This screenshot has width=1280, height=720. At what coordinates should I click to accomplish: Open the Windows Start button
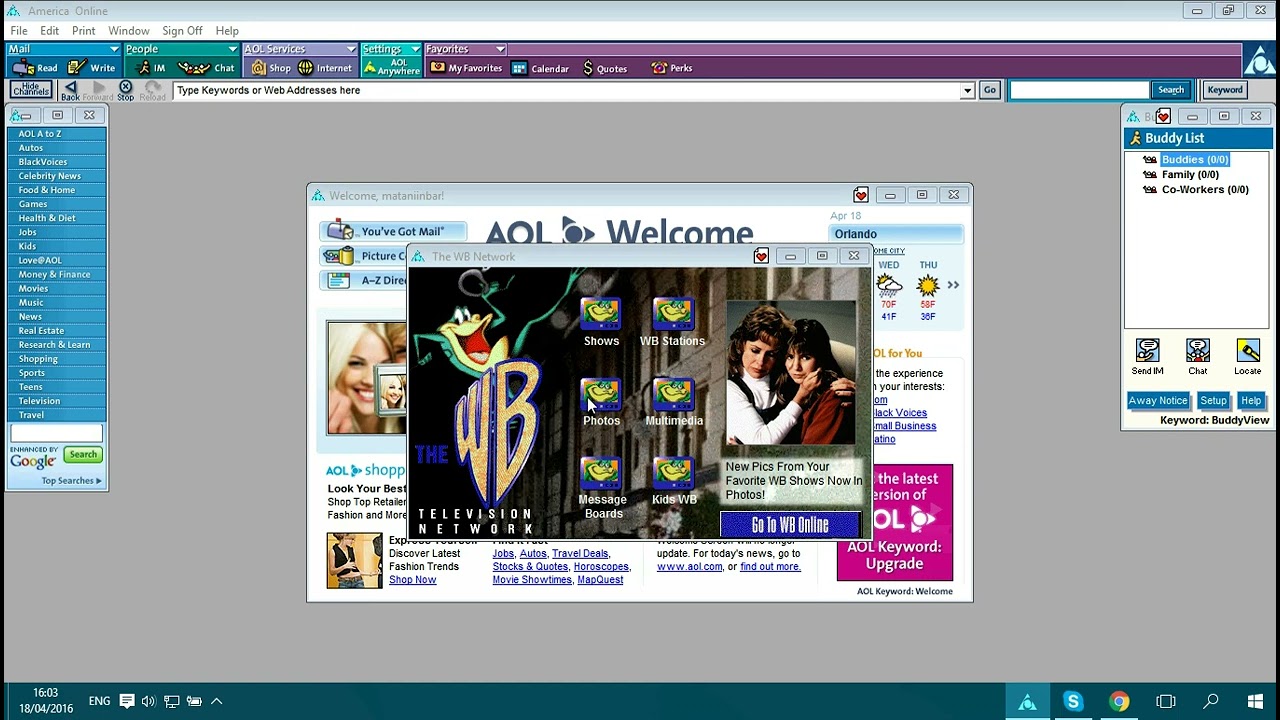click(x=1256, y=702)
